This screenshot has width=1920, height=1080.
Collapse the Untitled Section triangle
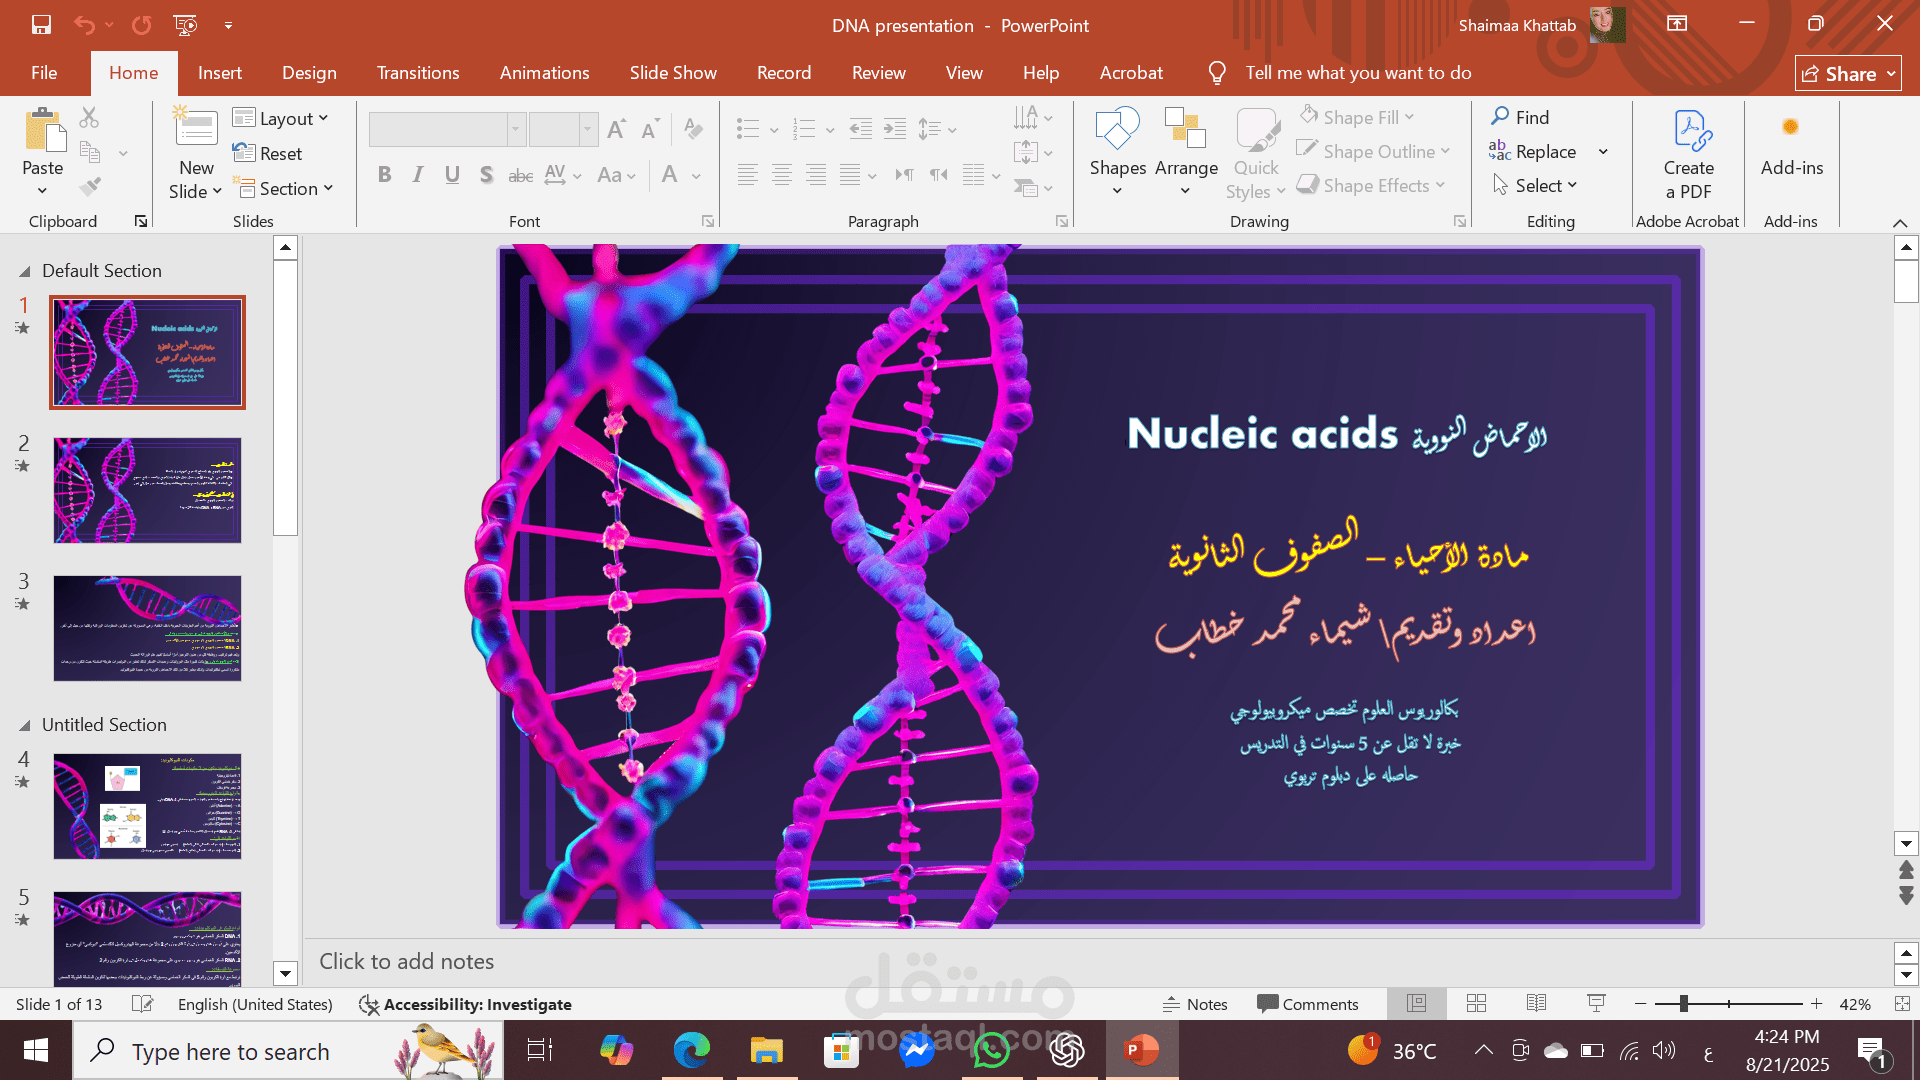24,725
